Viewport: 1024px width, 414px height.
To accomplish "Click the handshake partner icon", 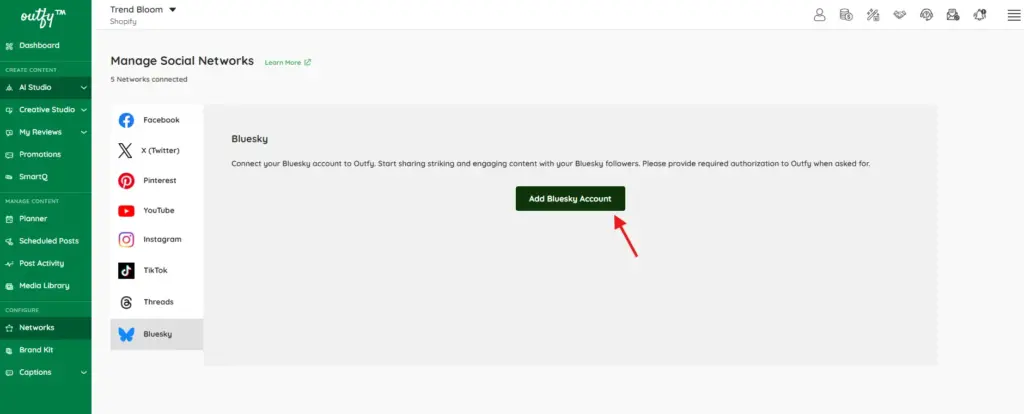I will (899, 14).
